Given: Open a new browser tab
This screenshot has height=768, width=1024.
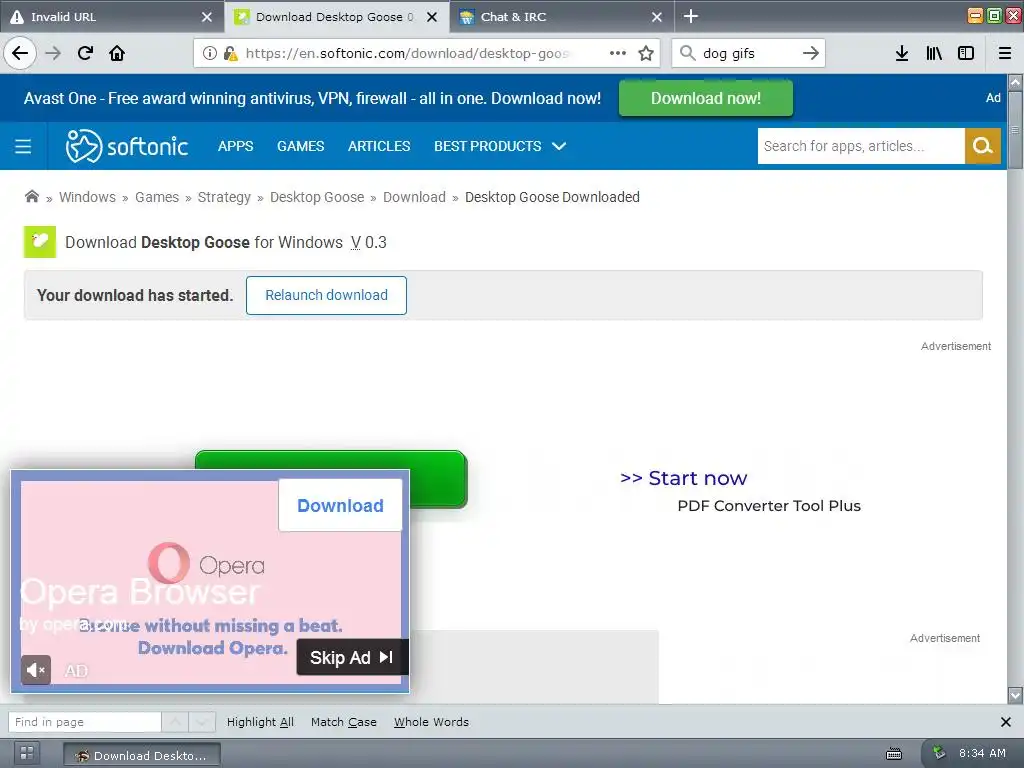Looking at the screenshot, I should coord(690,16).
